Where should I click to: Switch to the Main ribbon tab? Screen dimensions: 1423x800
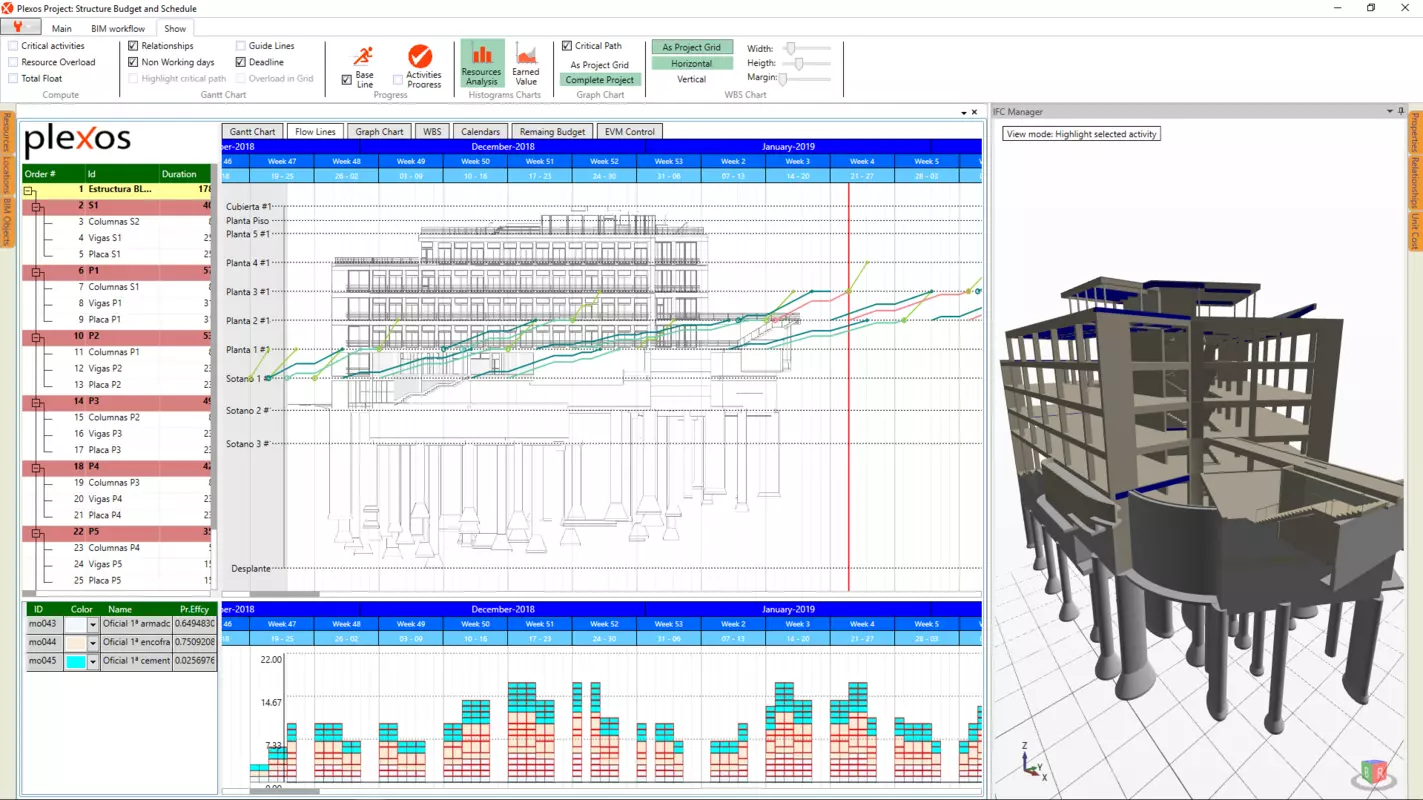[62, 29]
